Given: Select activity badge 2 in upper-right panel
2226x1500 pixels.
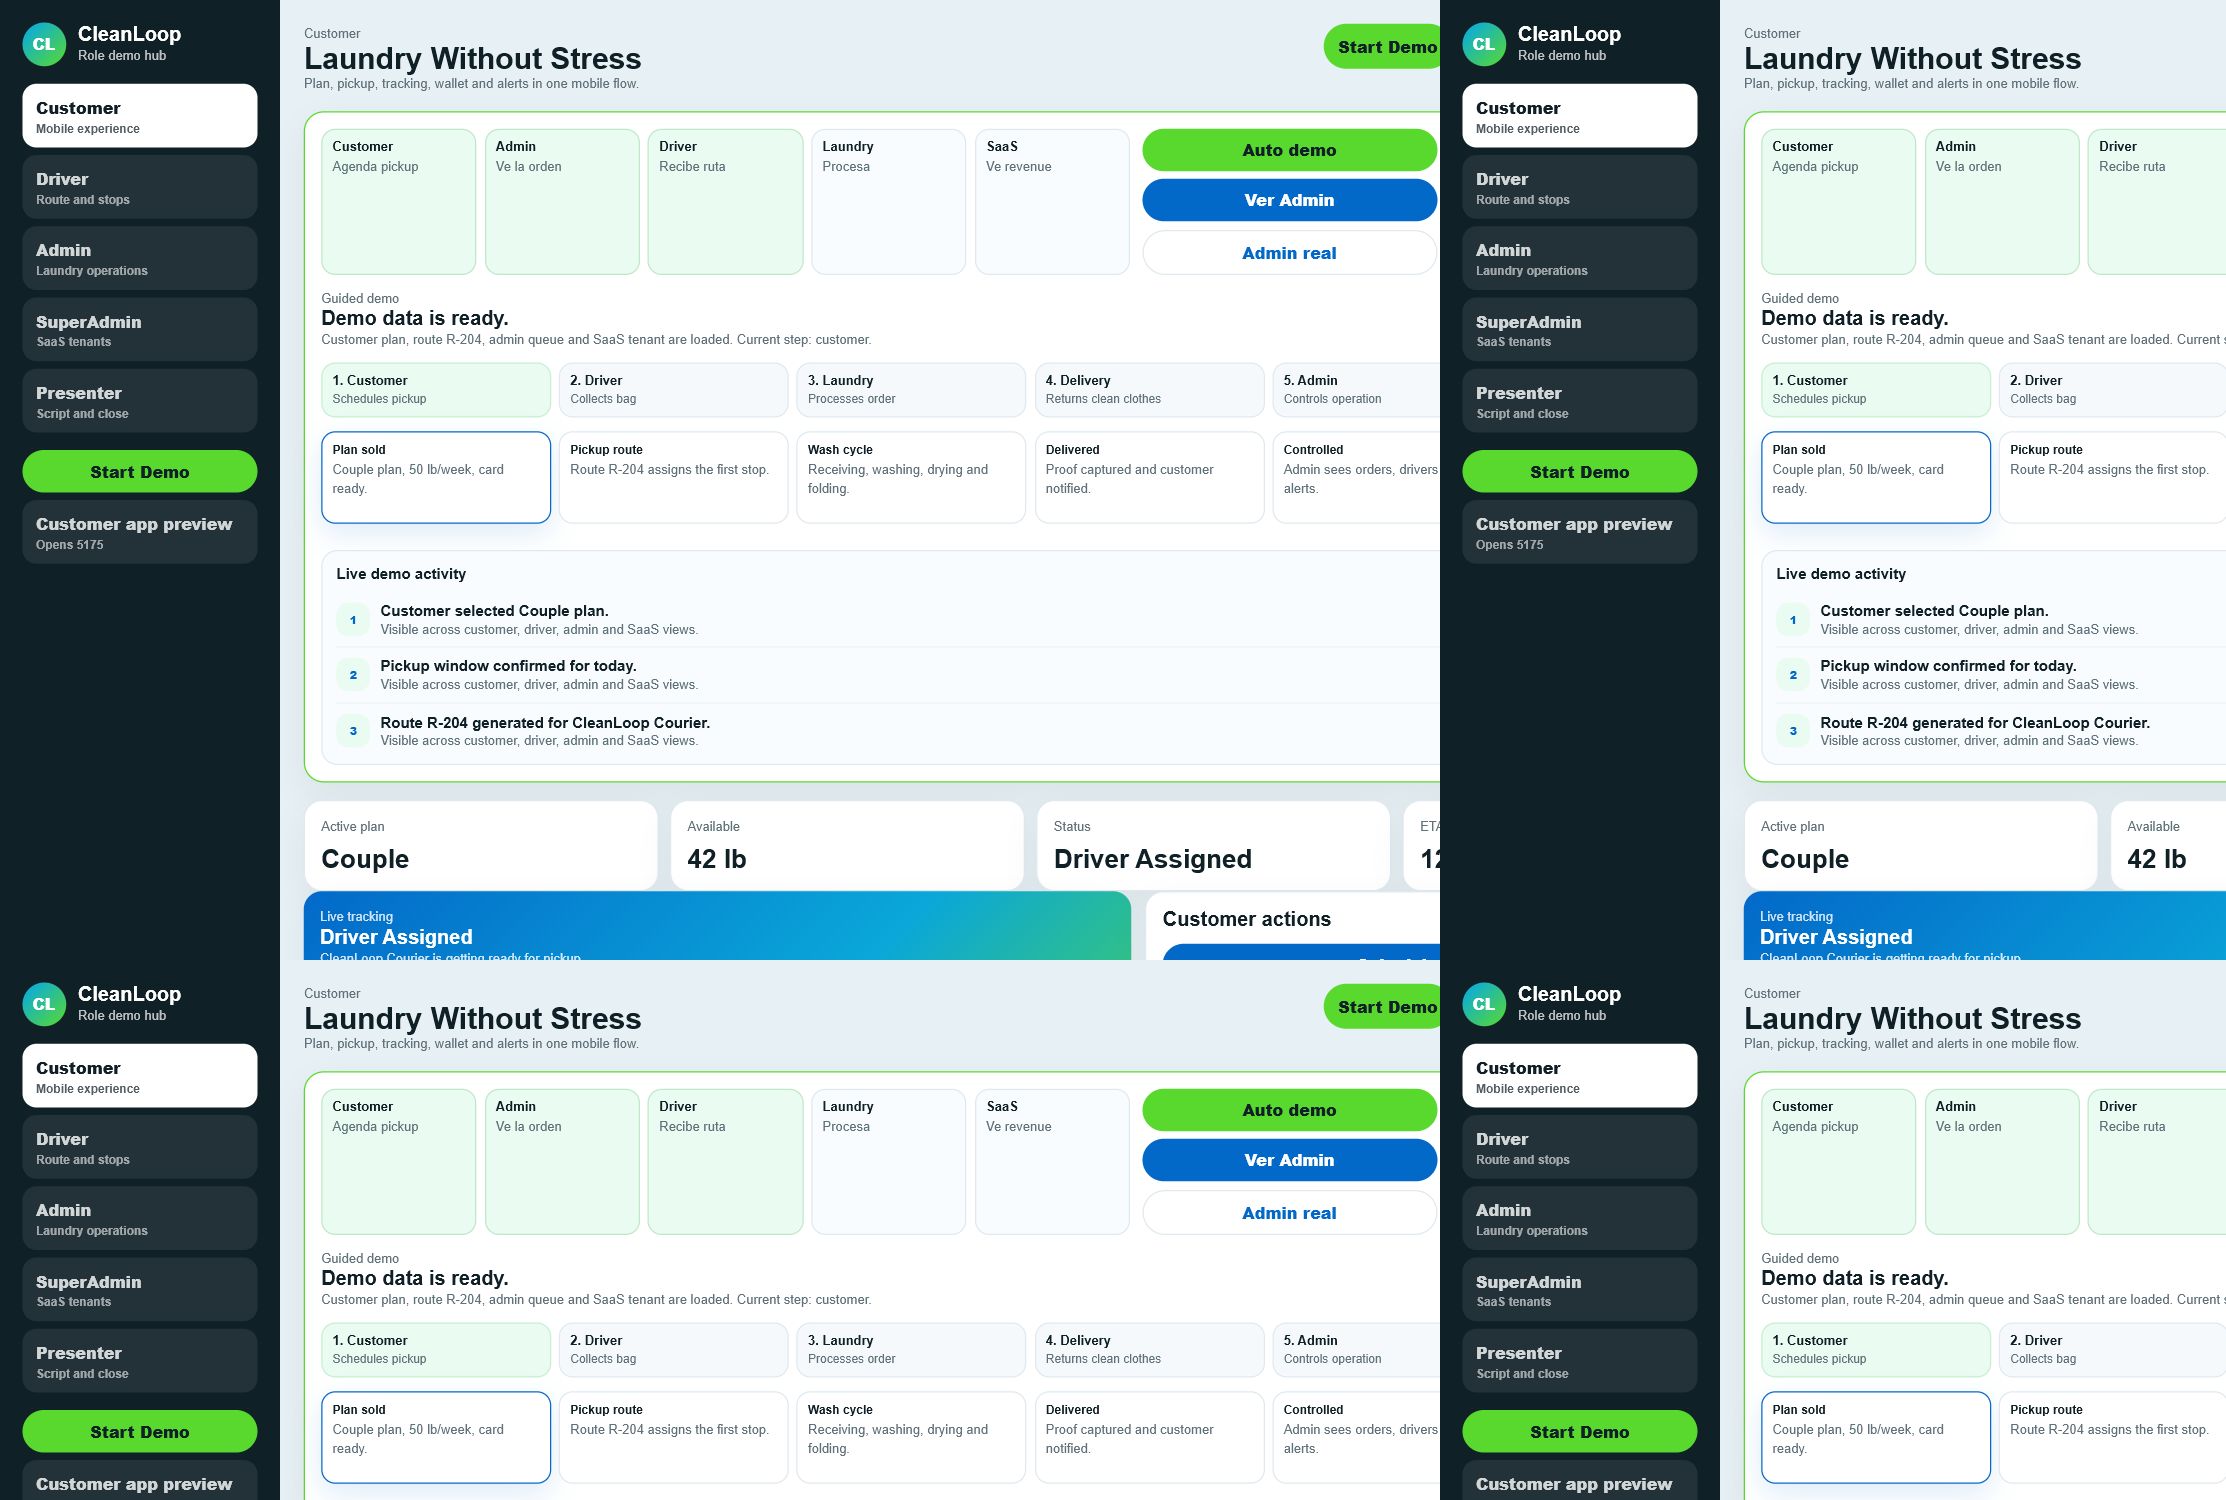Looking at the screenshot, I should point(1793,675).
